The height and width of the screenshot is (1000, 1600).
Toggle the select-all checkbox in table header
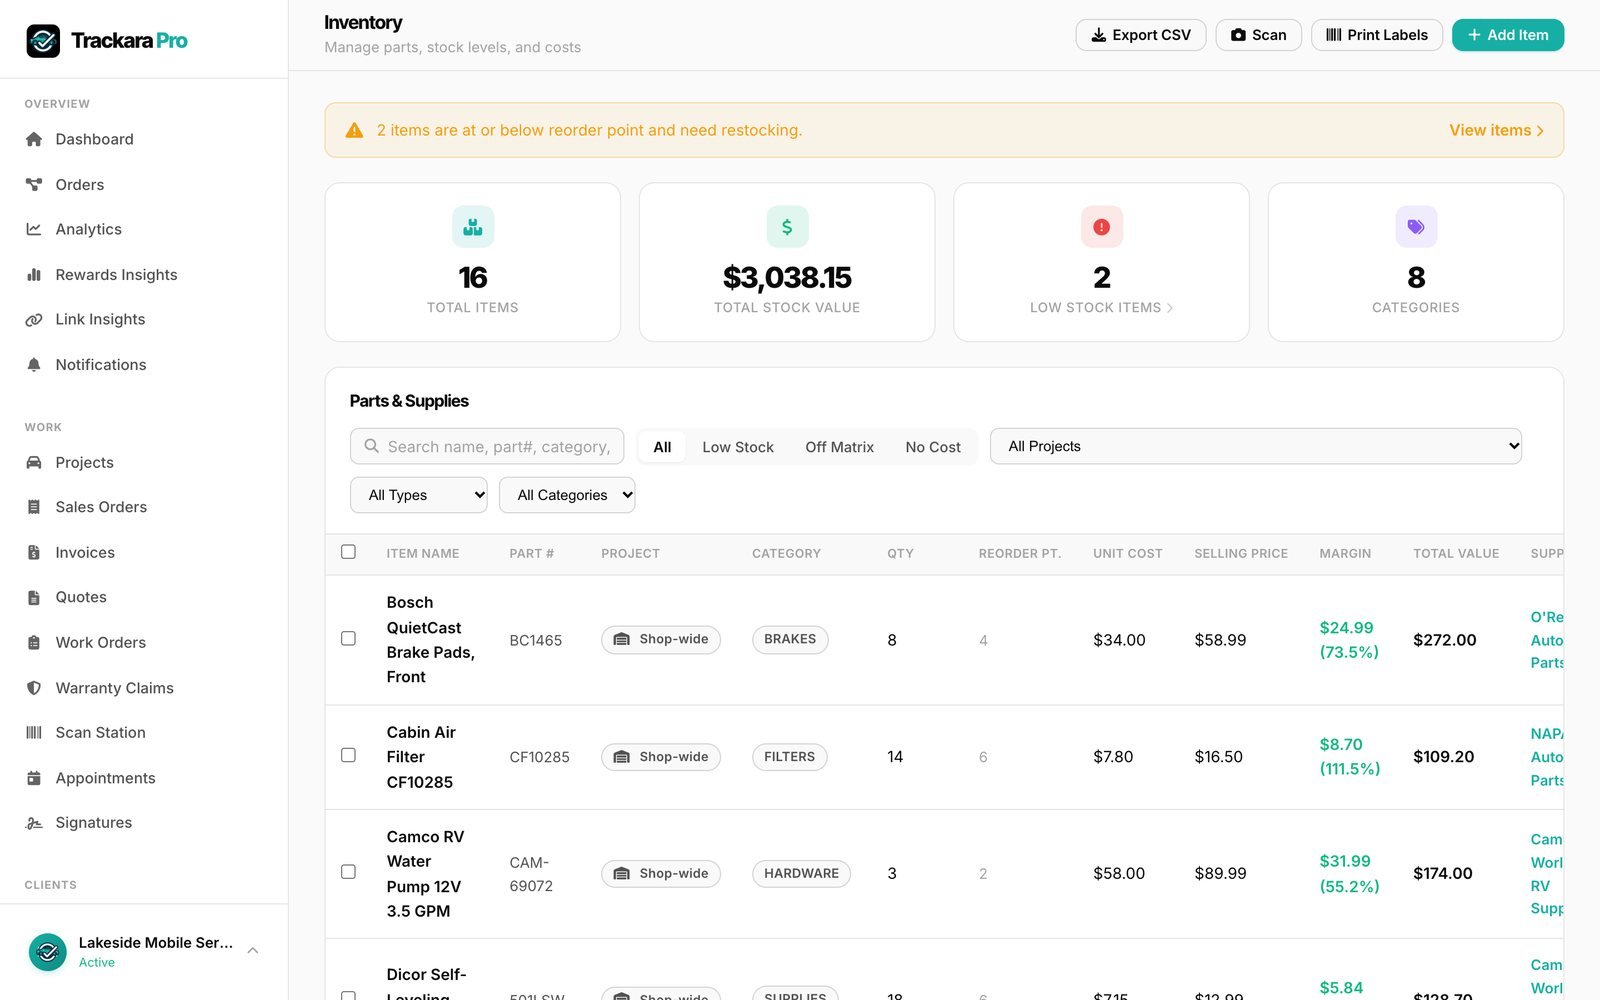coord(348,552)
